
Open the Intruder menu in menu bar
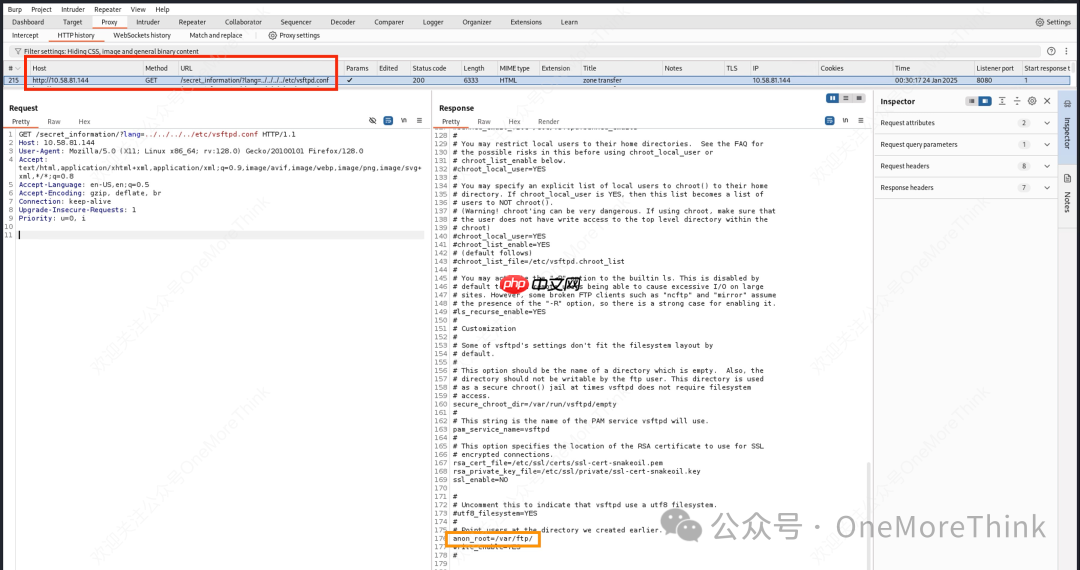pyautogui.click(x=73, y=10)
